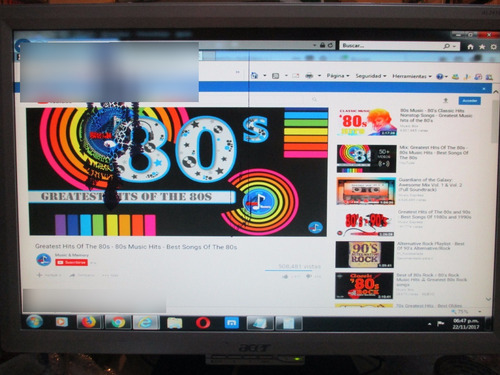Open the Herramientas dropdown menu
The width and height of the screenshot is (500, 375).
coord(412,76)
